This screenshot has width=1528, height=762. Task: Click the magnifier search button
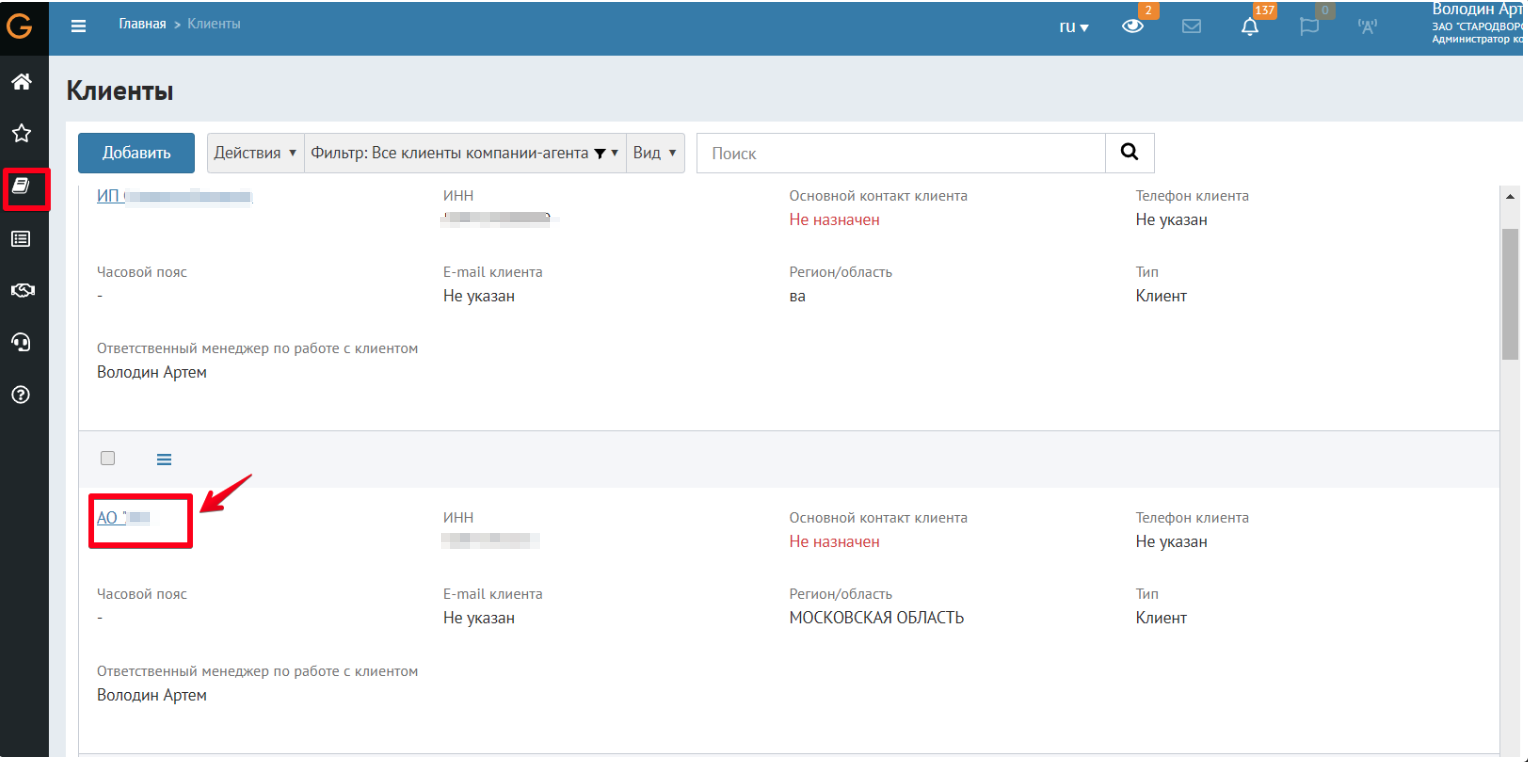tap(1130, 153)
